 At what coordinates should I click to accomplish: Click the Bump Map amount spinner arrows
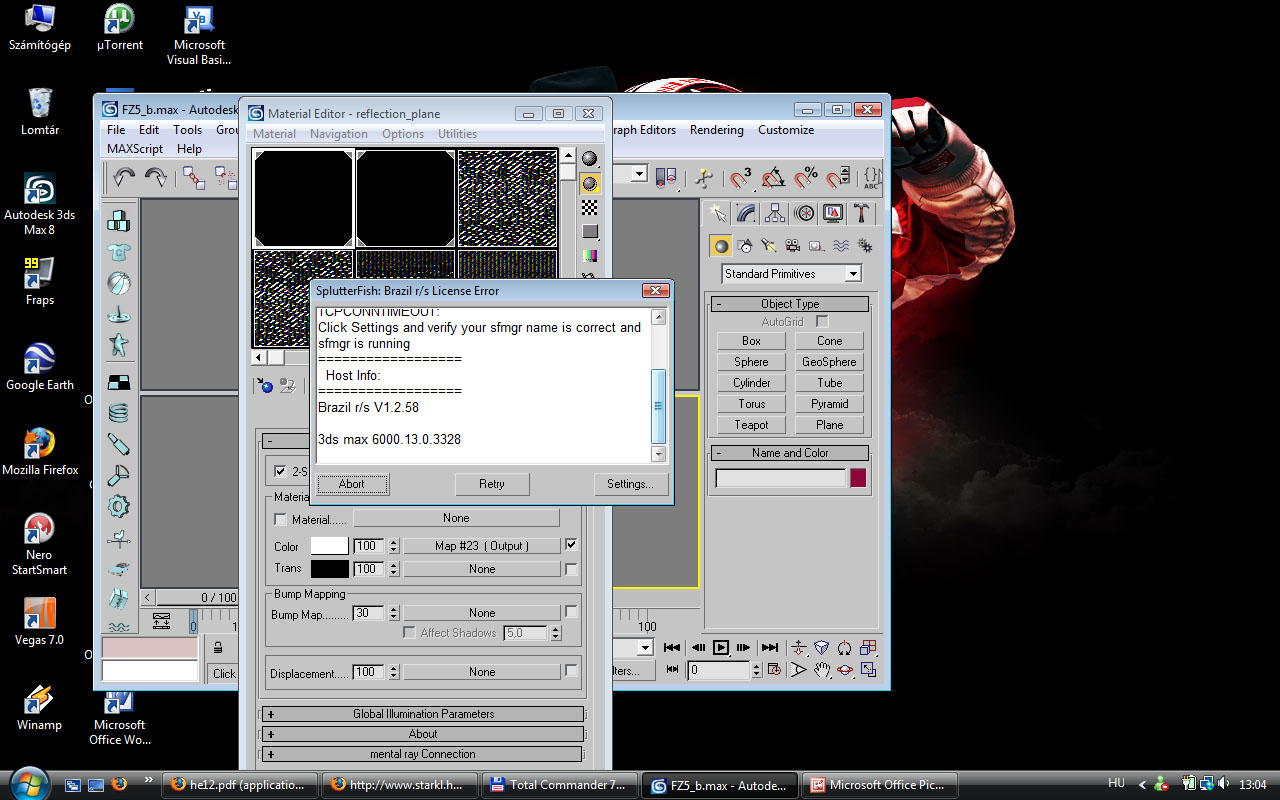tap(394, 613)
